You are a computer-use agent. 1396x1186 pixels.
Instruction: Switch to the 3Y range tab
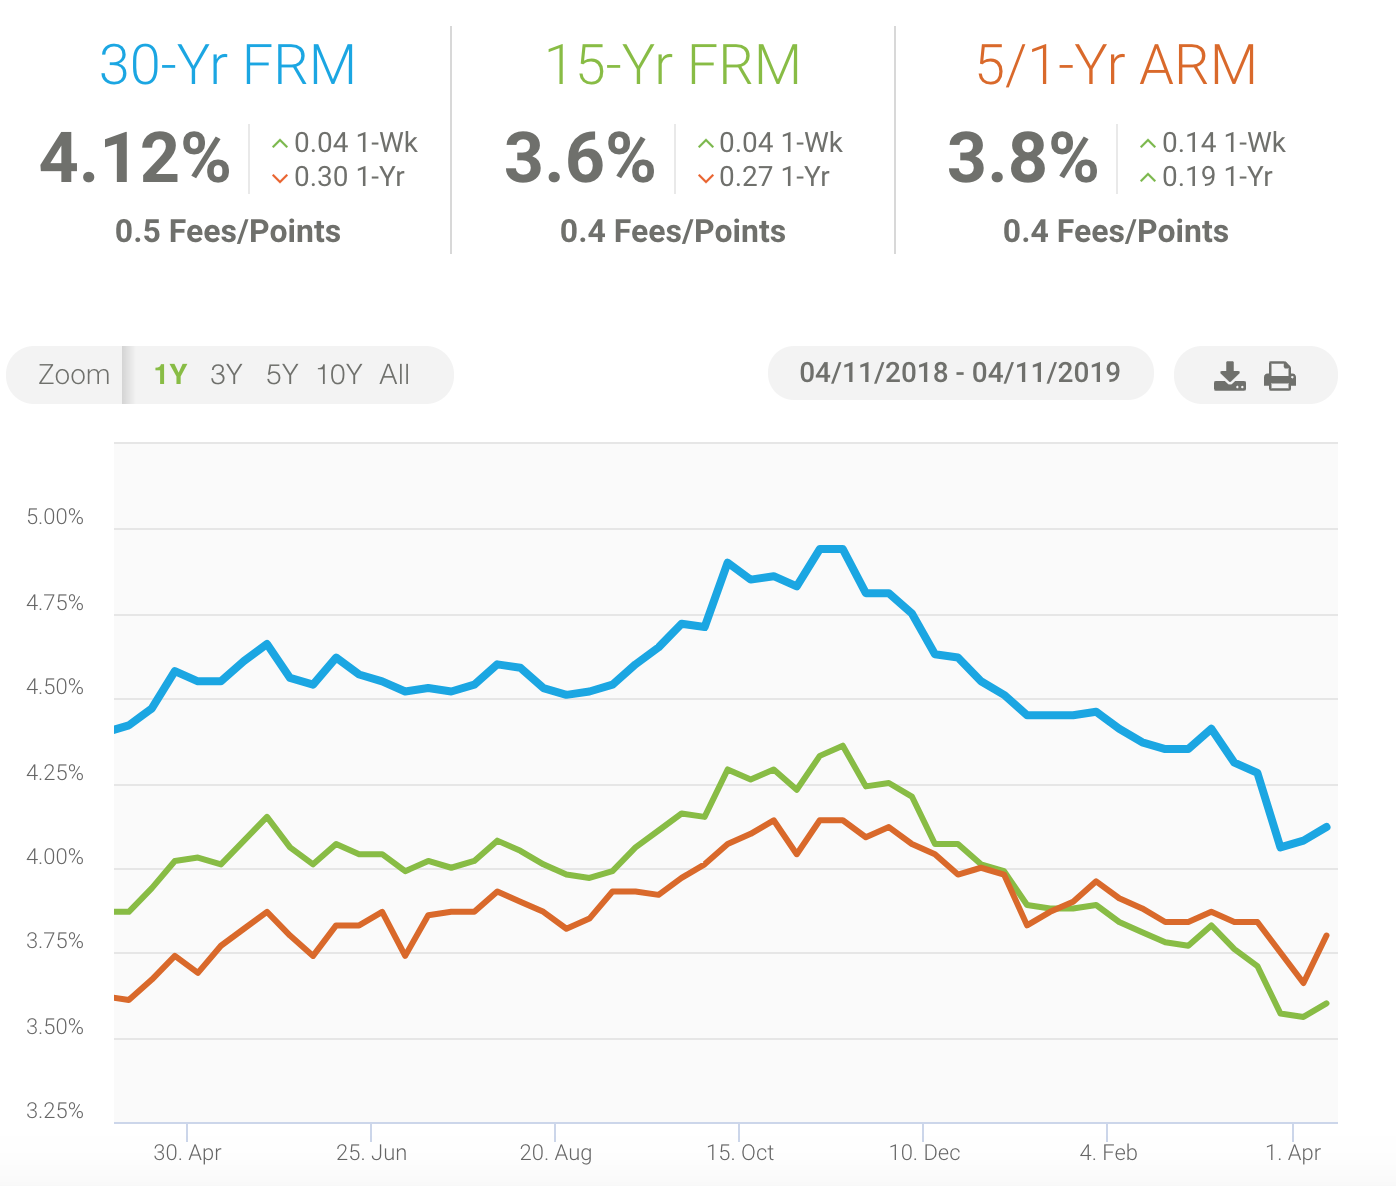(225, 374)
